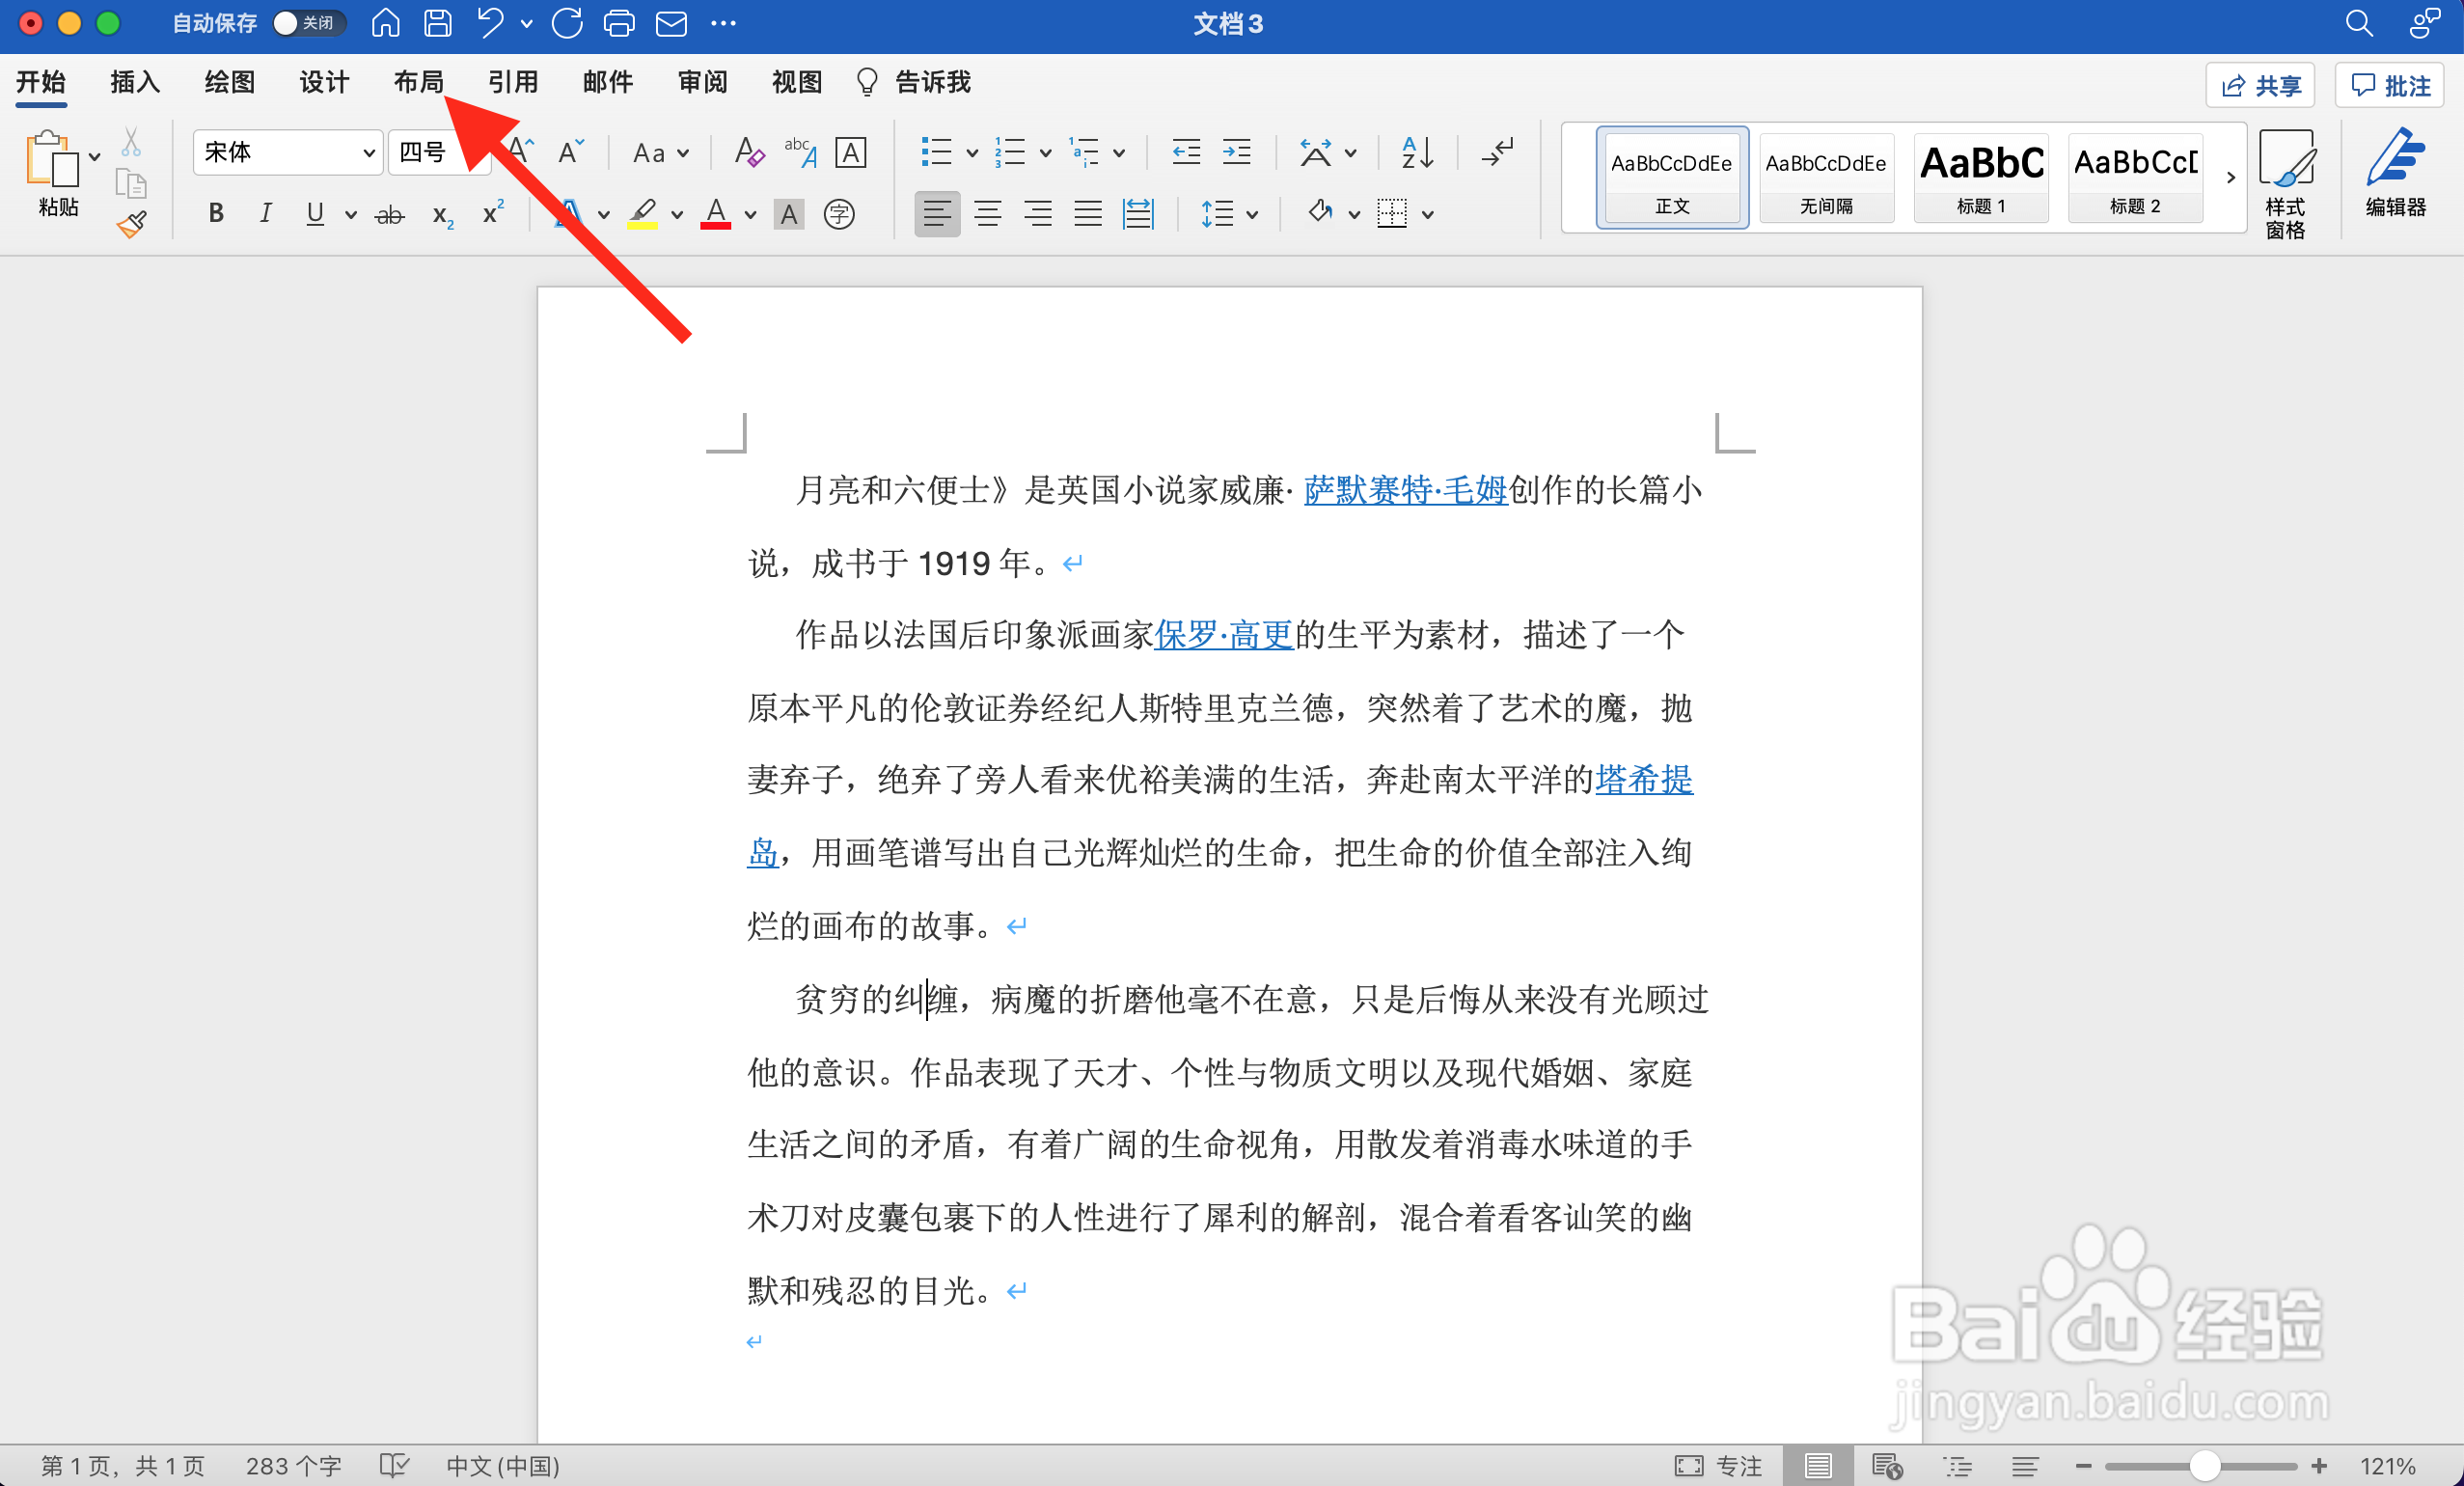This screenshot has width=2464, height=1486.
Task: Expand bullet list options arrow
Action: pyautogui.click(x=972, y=153)
